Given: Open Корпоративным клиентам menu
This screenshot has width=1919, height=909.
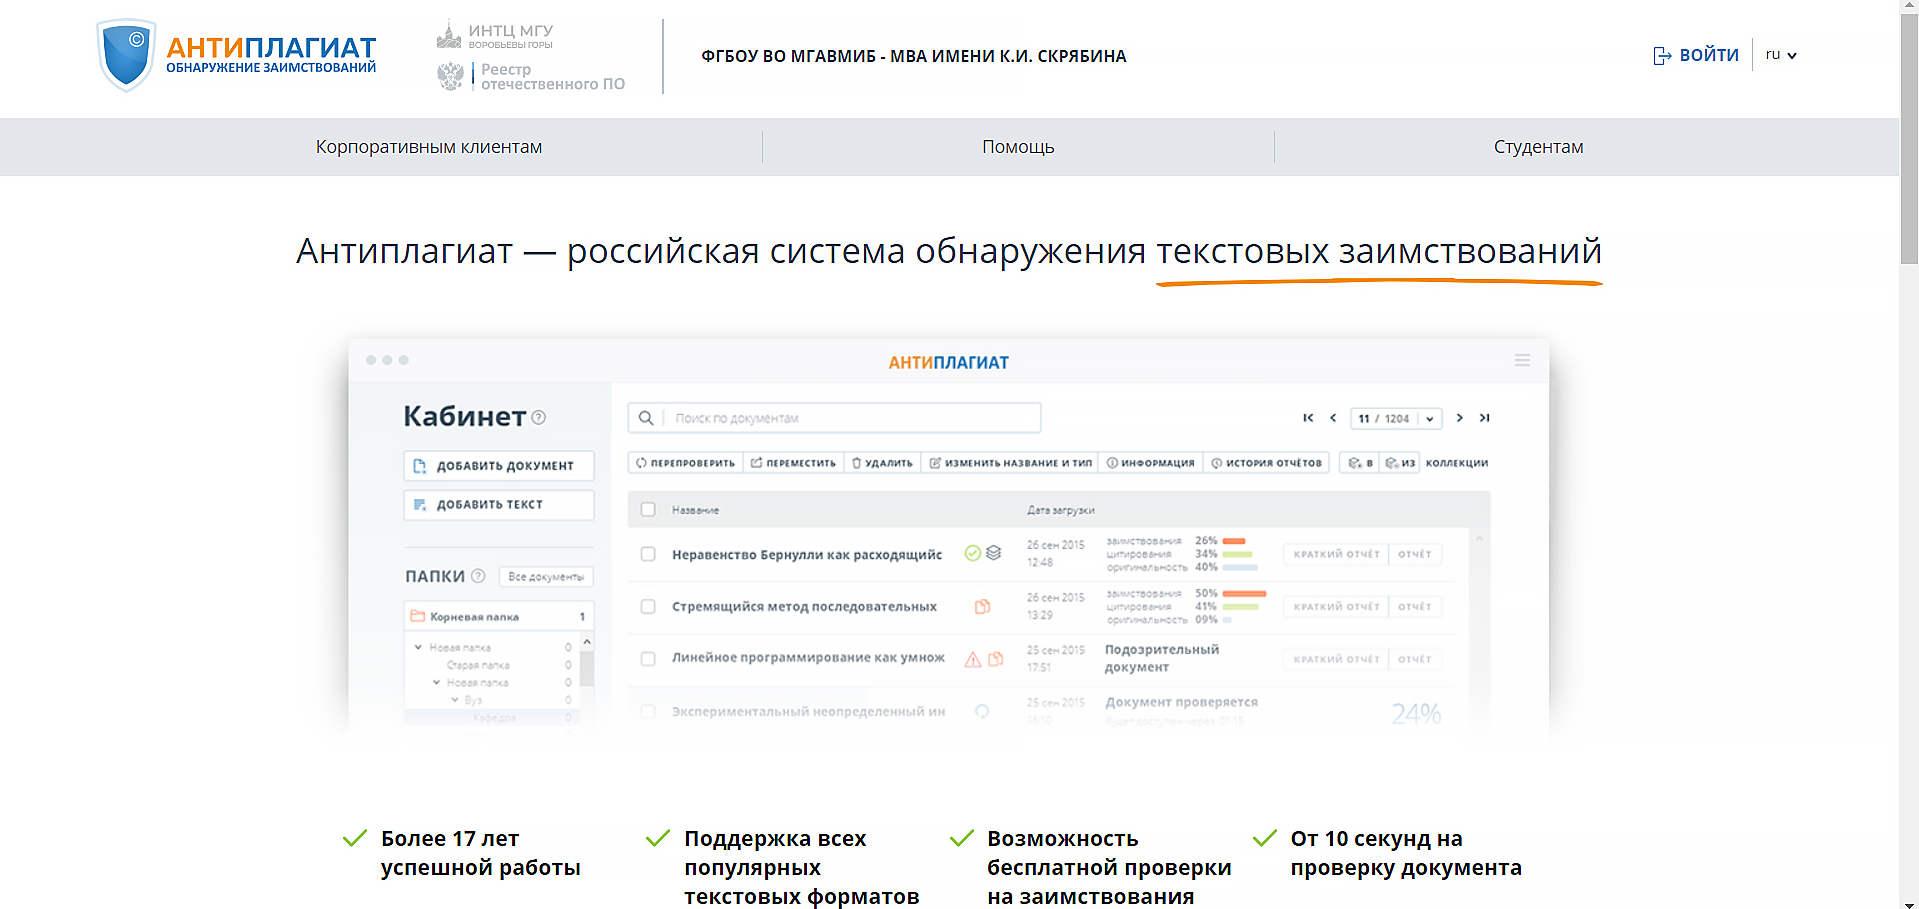Looking at the screenshot, I should (429, 147).
